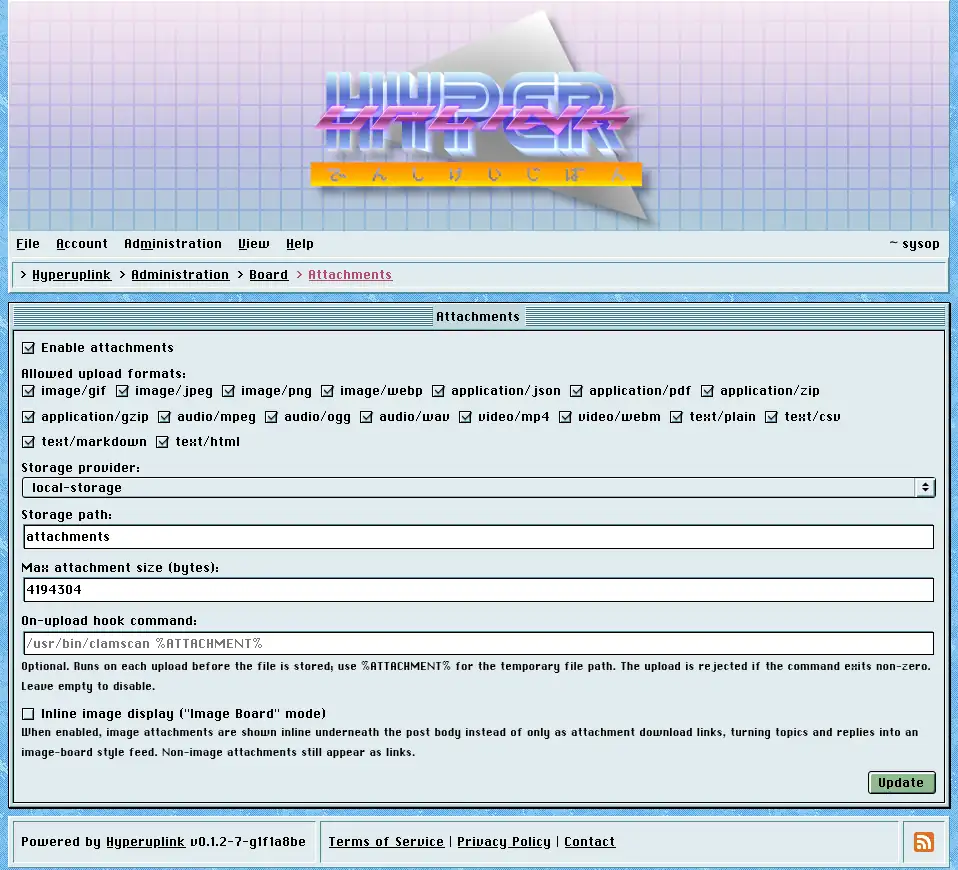Disable video/webm uploads

pos(565,417)
